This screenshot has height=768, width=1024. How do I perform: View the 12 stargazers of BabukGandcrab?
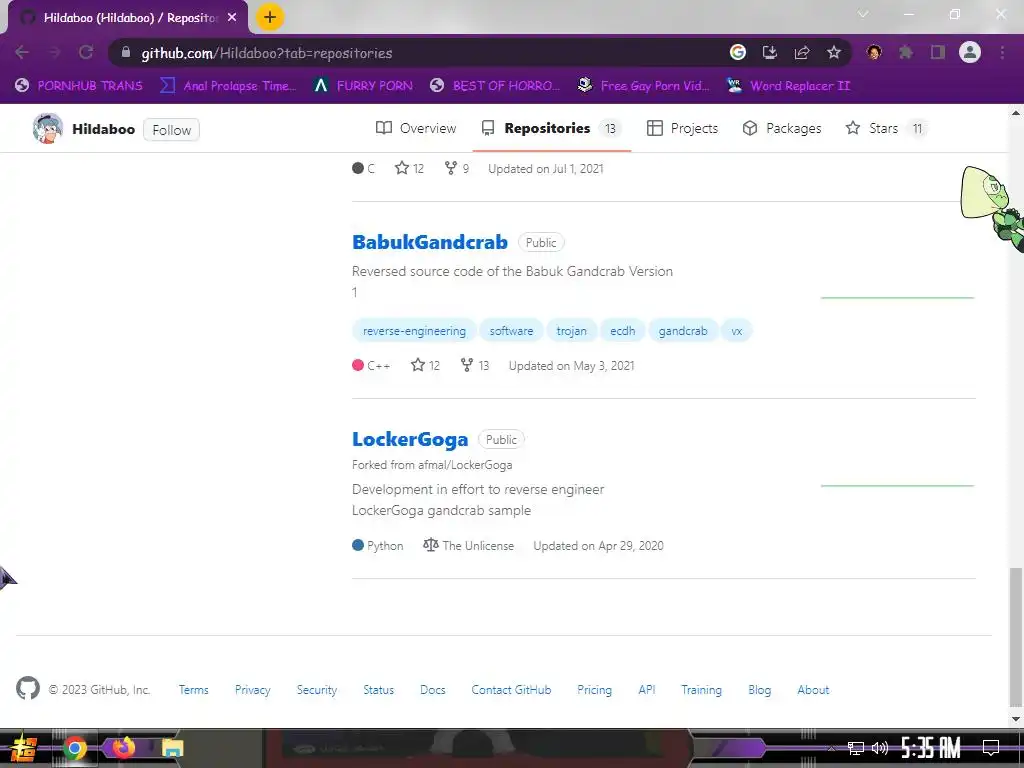coord(425,365)
